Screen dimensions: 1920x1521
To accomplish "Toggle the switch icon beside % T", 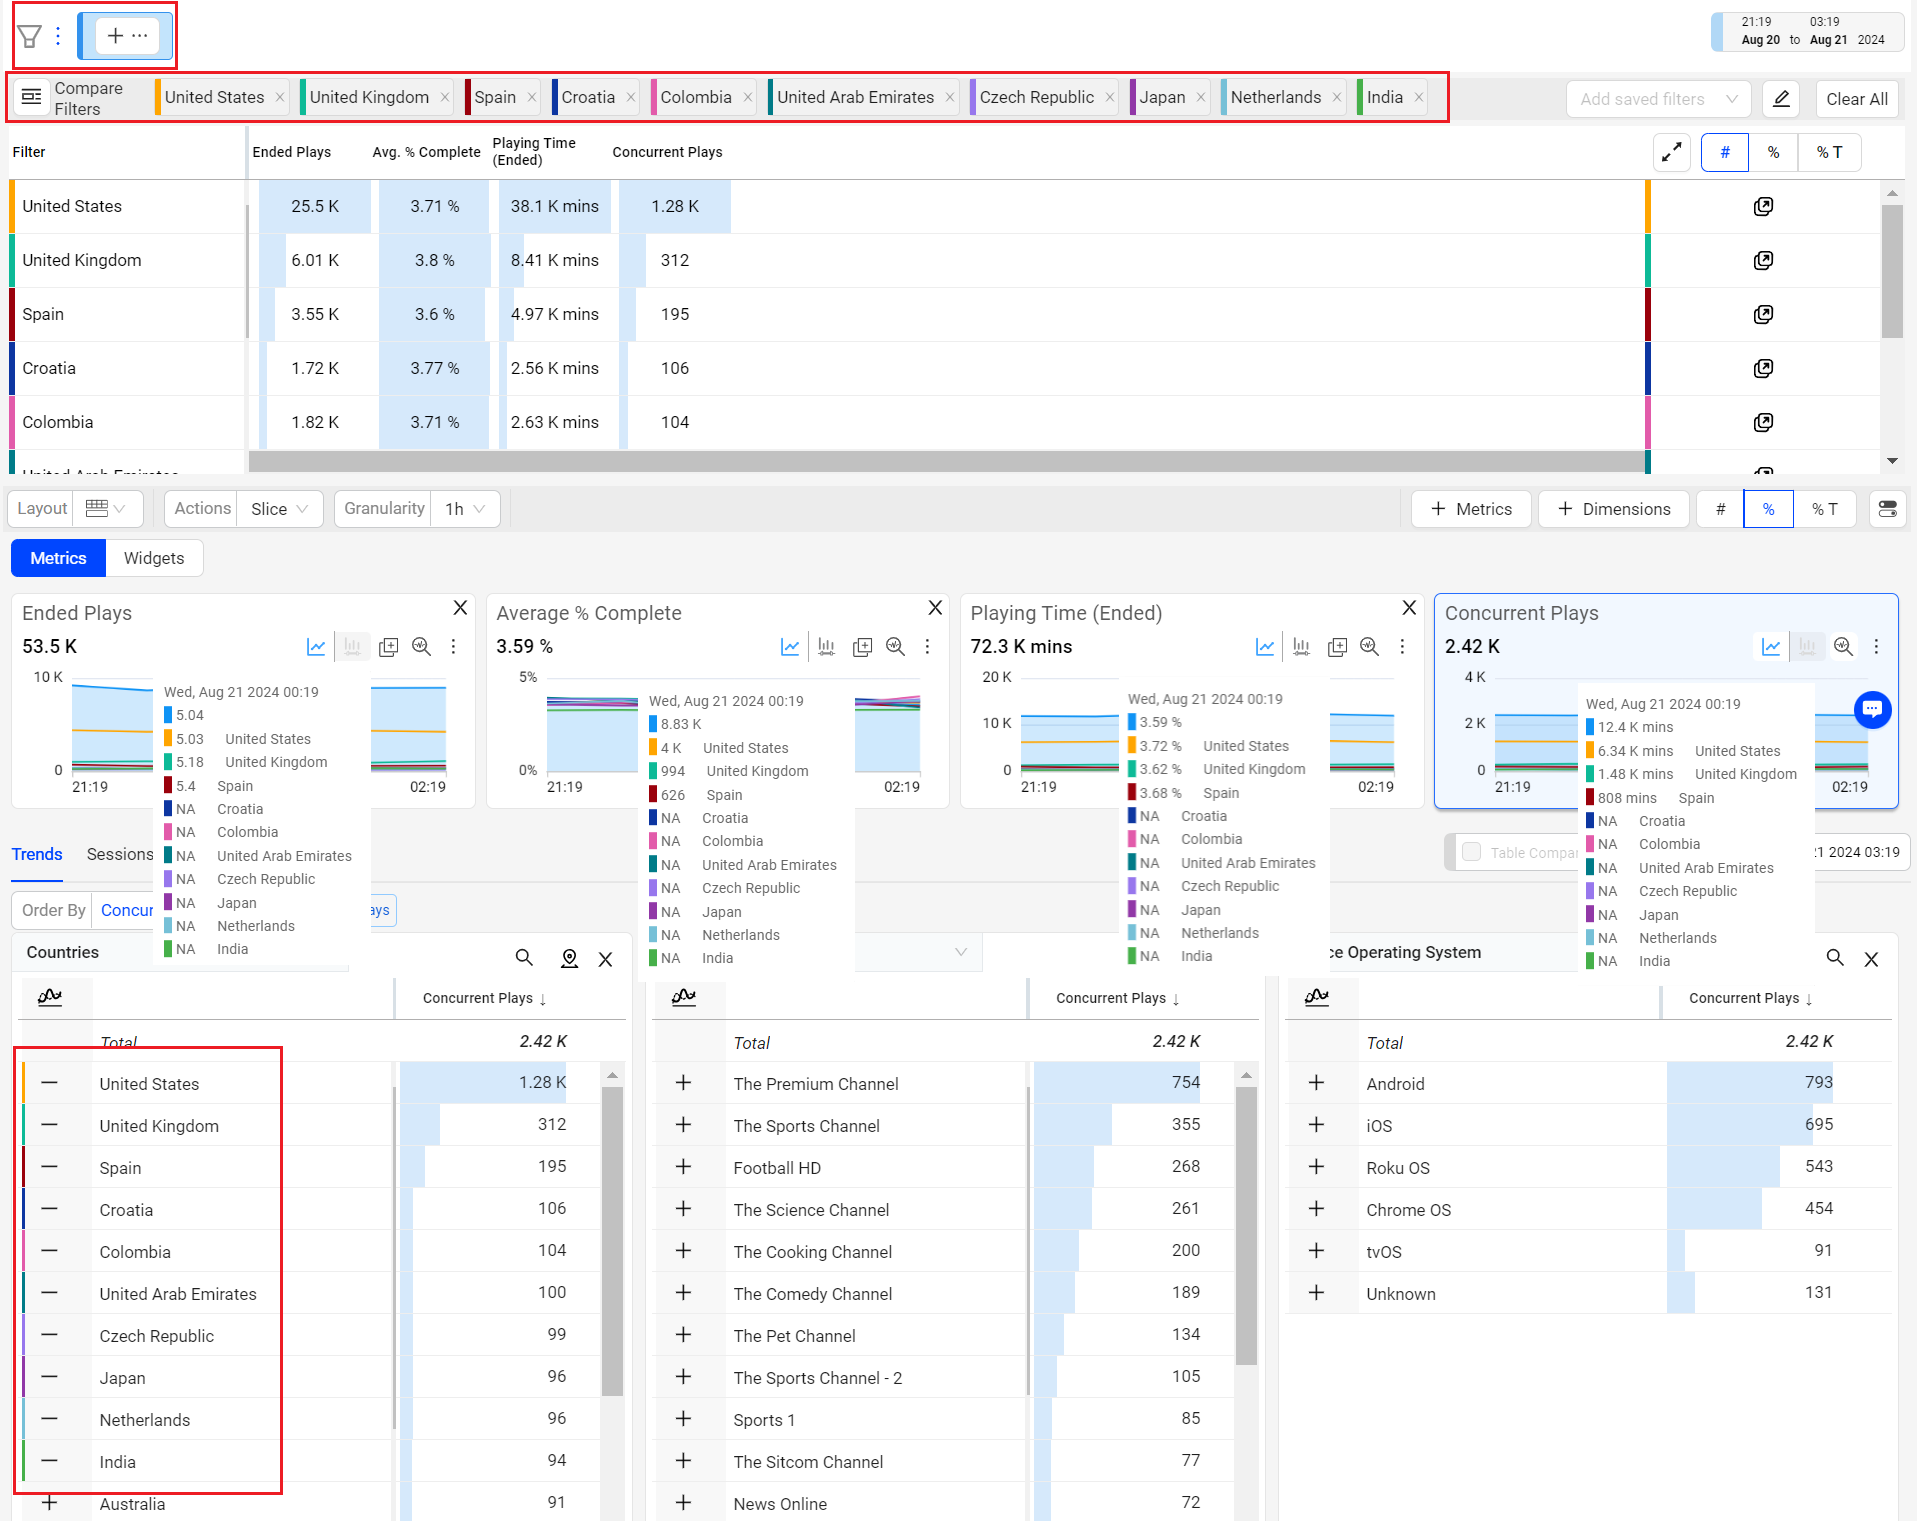I will point(1887,509).
